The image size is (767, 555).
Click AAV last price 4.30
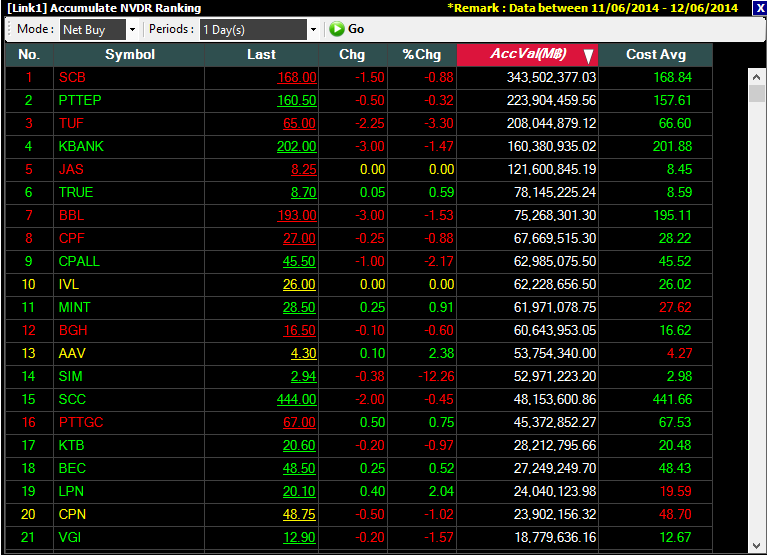(x=304, y=353)
